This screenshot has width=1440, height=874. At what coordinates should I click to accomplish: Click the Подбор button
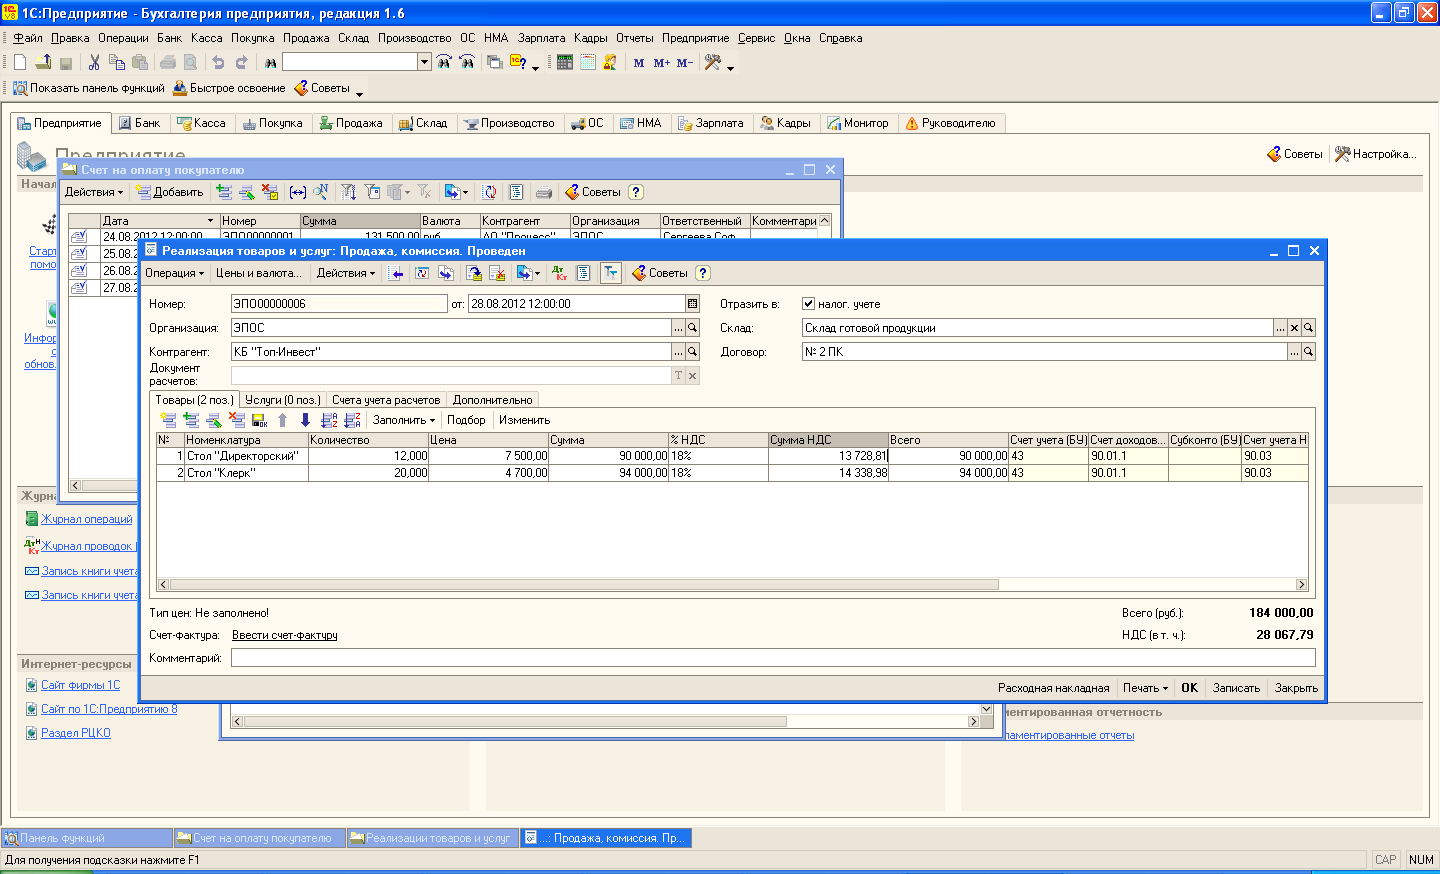pos(466,420)
